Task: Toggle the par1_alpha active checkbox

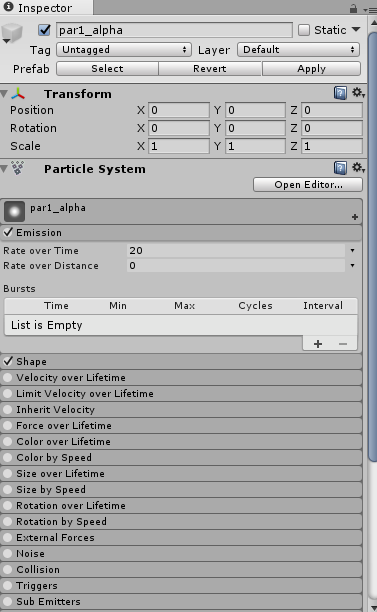Action: pos(44,30)
